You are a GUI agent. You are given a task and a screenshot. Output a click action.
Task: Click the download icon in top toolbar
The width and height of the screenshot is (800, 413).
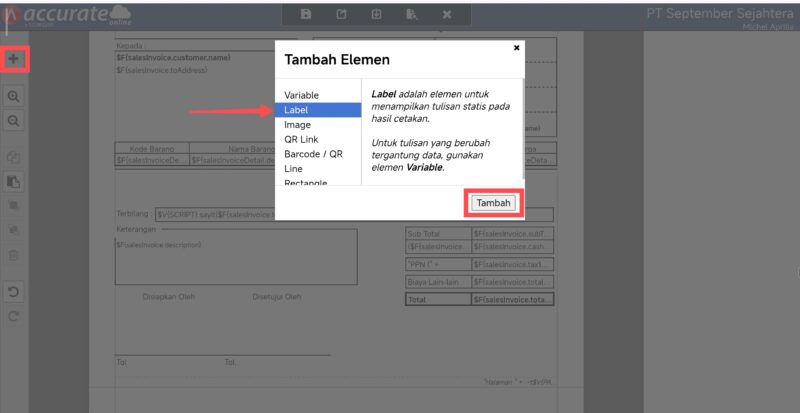click(x=376, y=14)
